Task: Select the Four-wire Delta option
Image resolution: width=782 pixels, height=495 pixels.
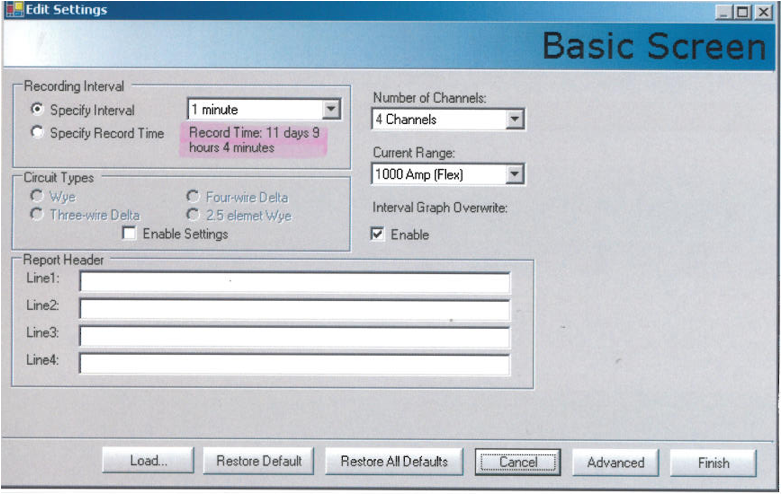Action: pos(193,196)
